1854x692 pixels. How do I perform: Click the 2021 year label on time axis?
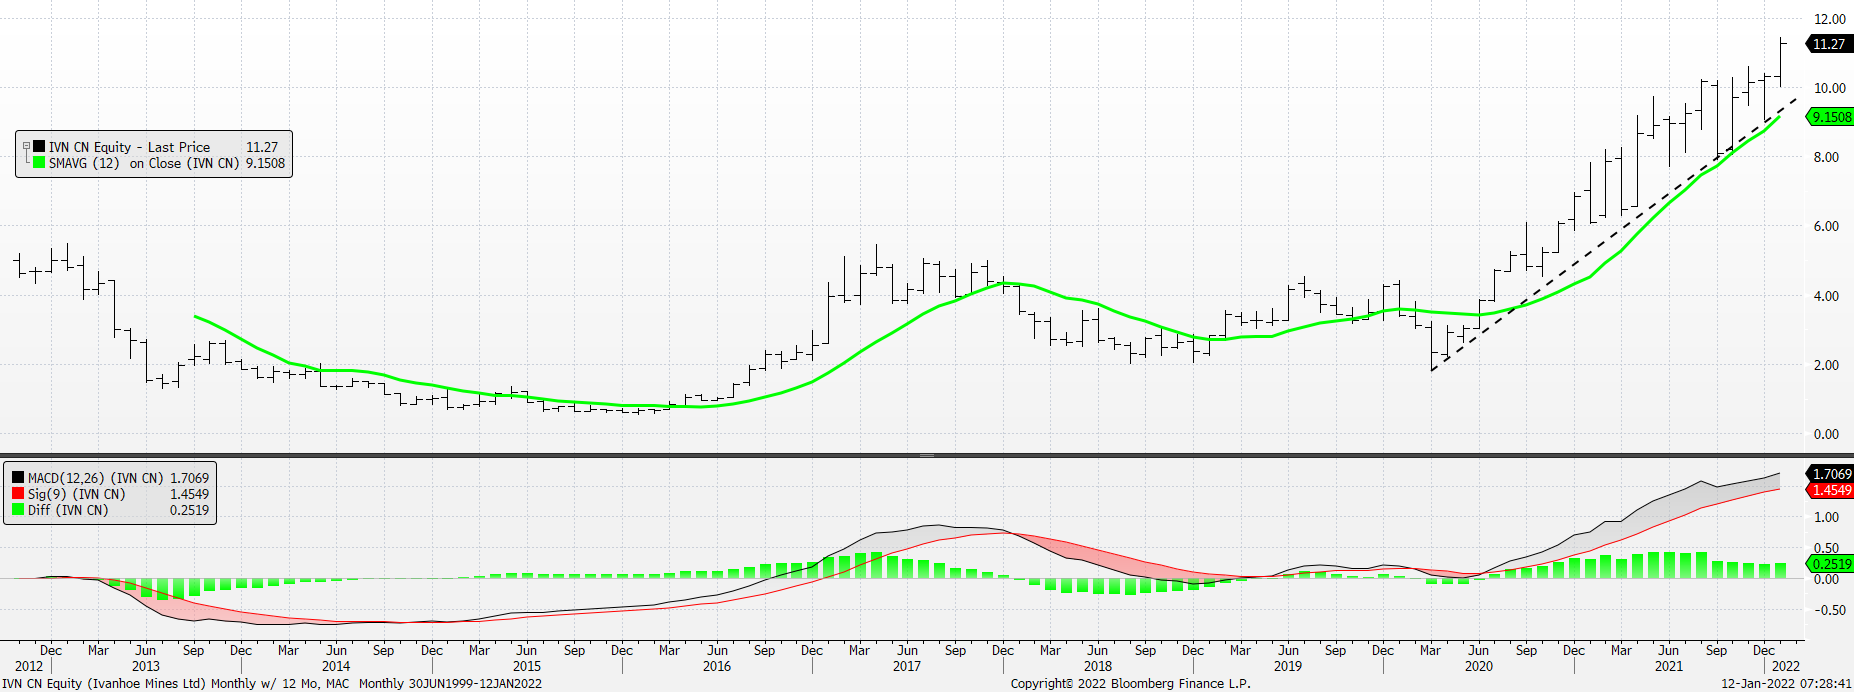coord(1668,666)
